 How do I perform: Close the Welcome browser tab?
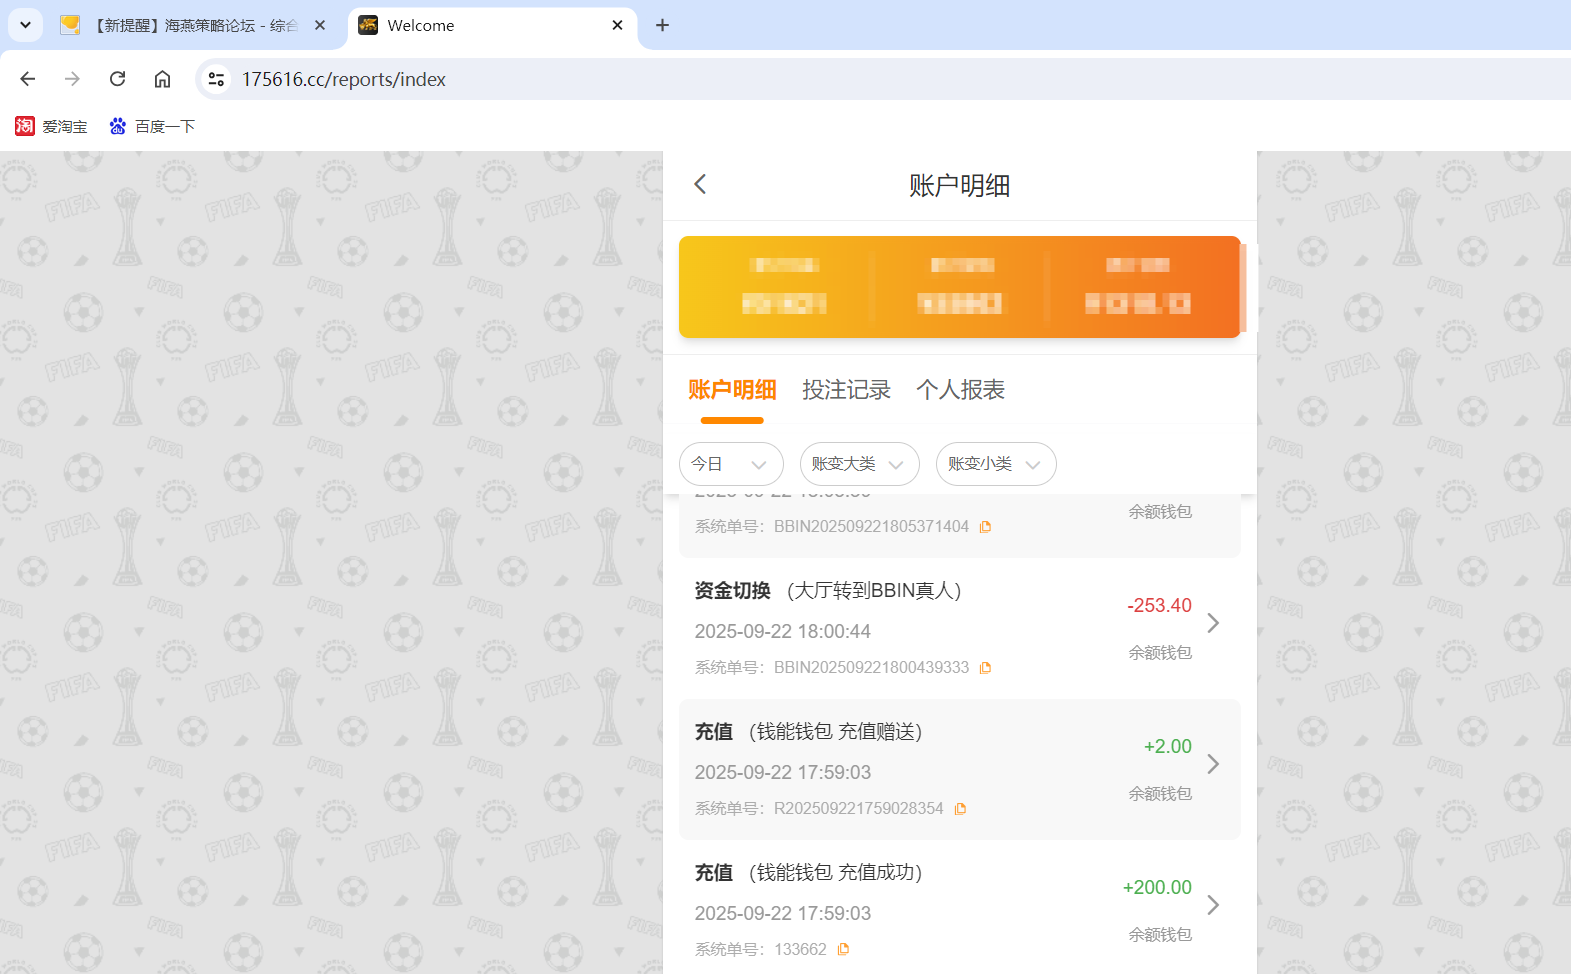[617, 26]
